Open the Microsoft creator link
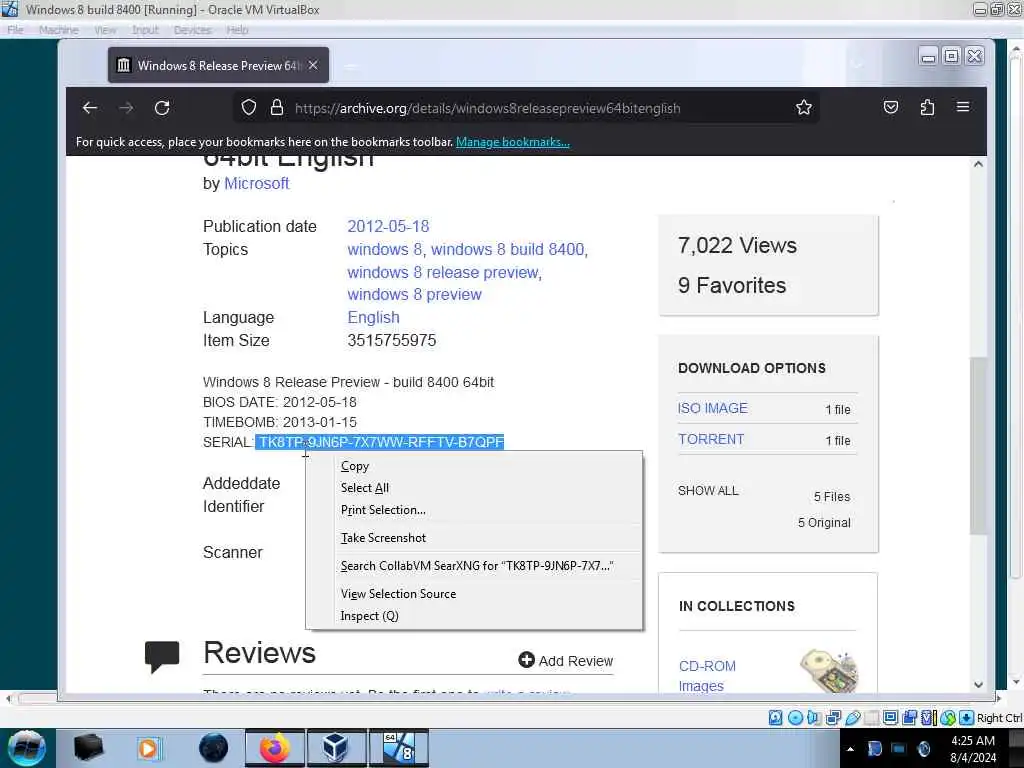 point(257,184)
